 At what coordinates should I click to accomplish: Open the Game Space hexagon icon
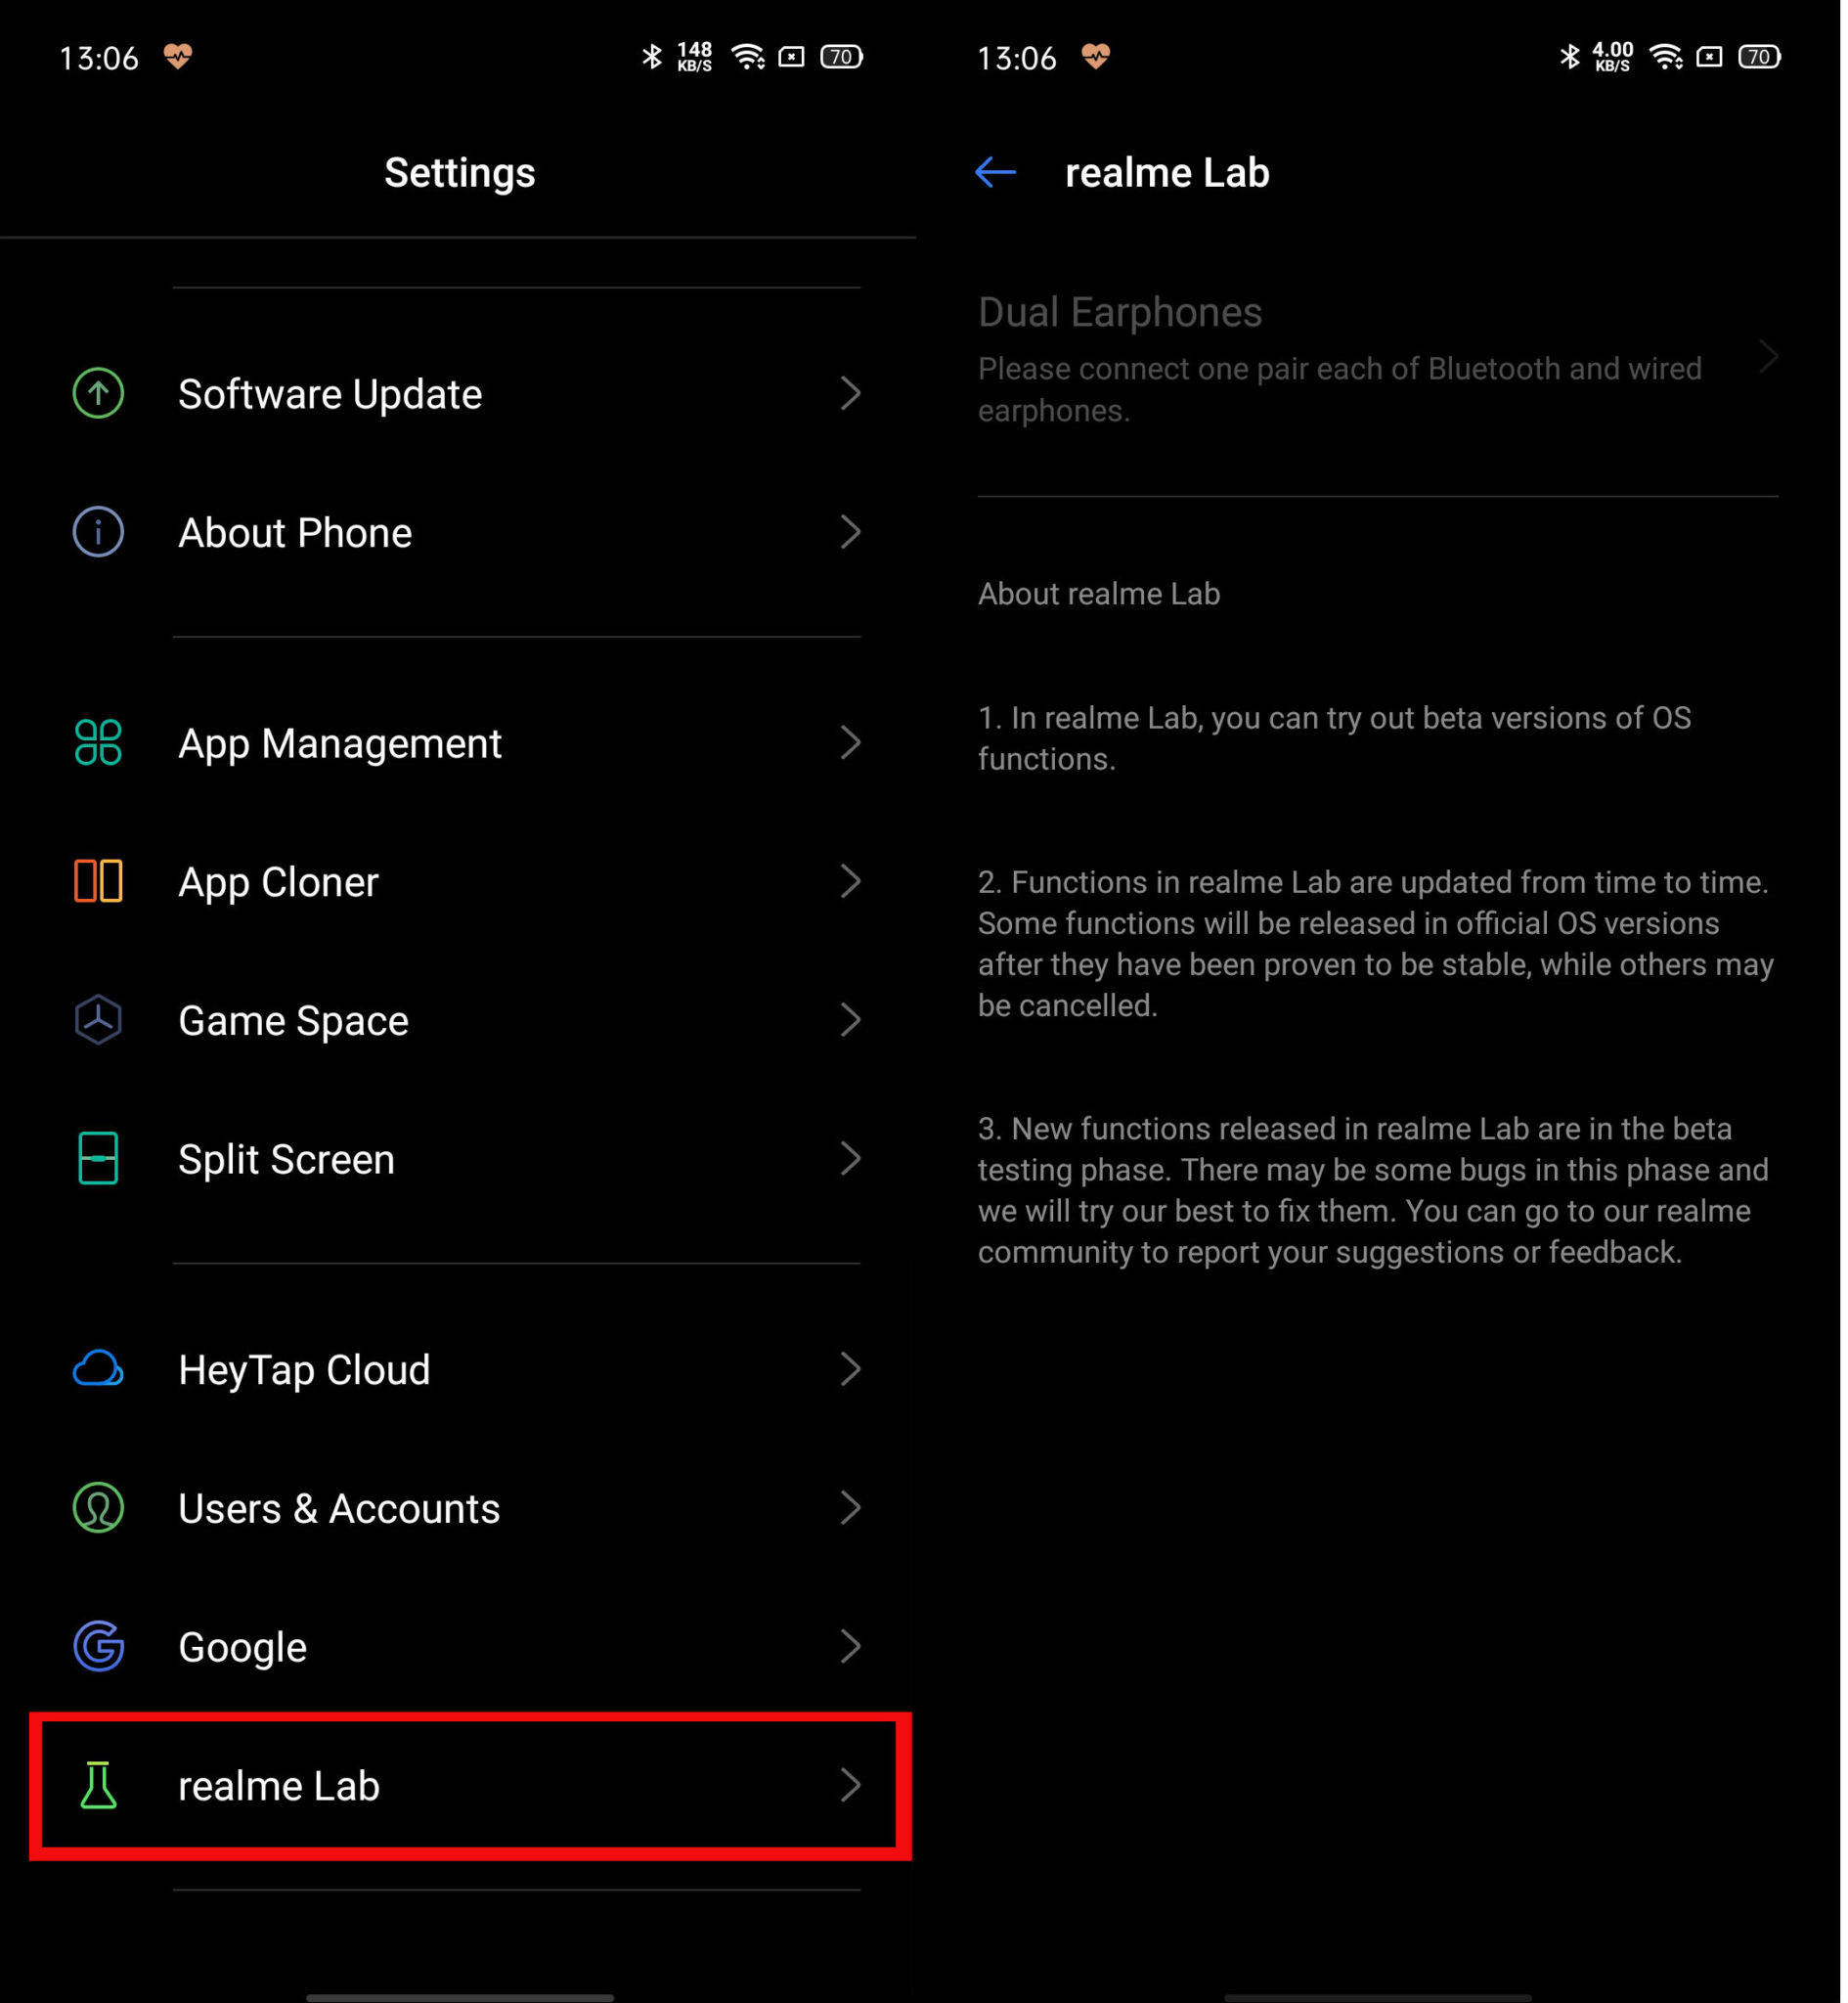[98, 1020]
